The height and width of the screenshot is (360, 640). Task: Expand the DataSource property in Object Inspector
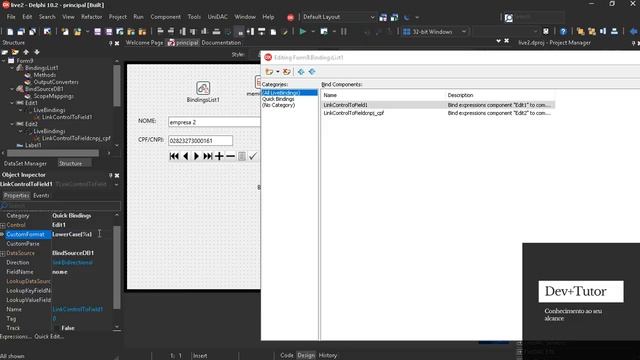[3, 253]
